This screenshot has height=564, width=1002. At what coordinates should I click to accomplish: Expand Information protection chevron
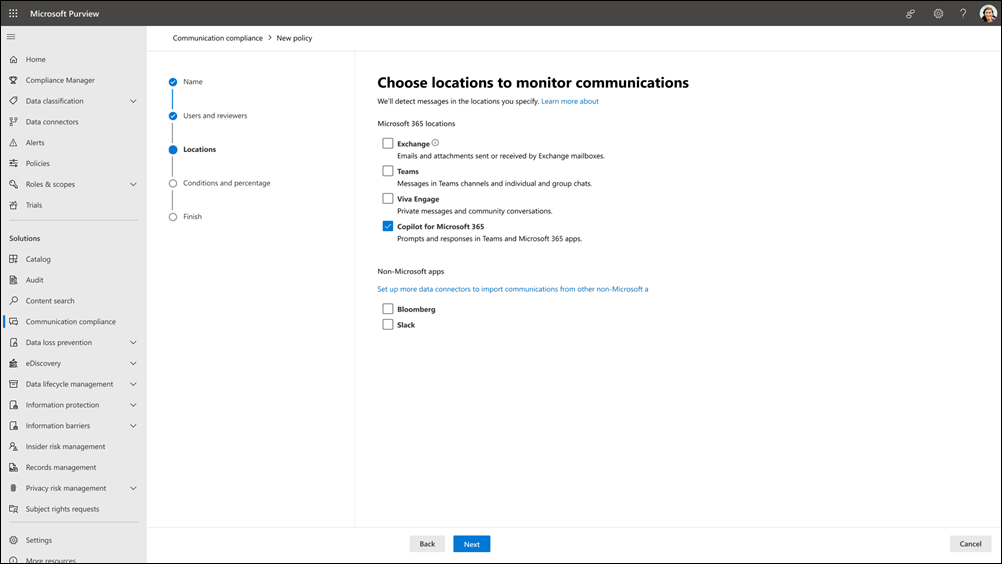point(133,405)
